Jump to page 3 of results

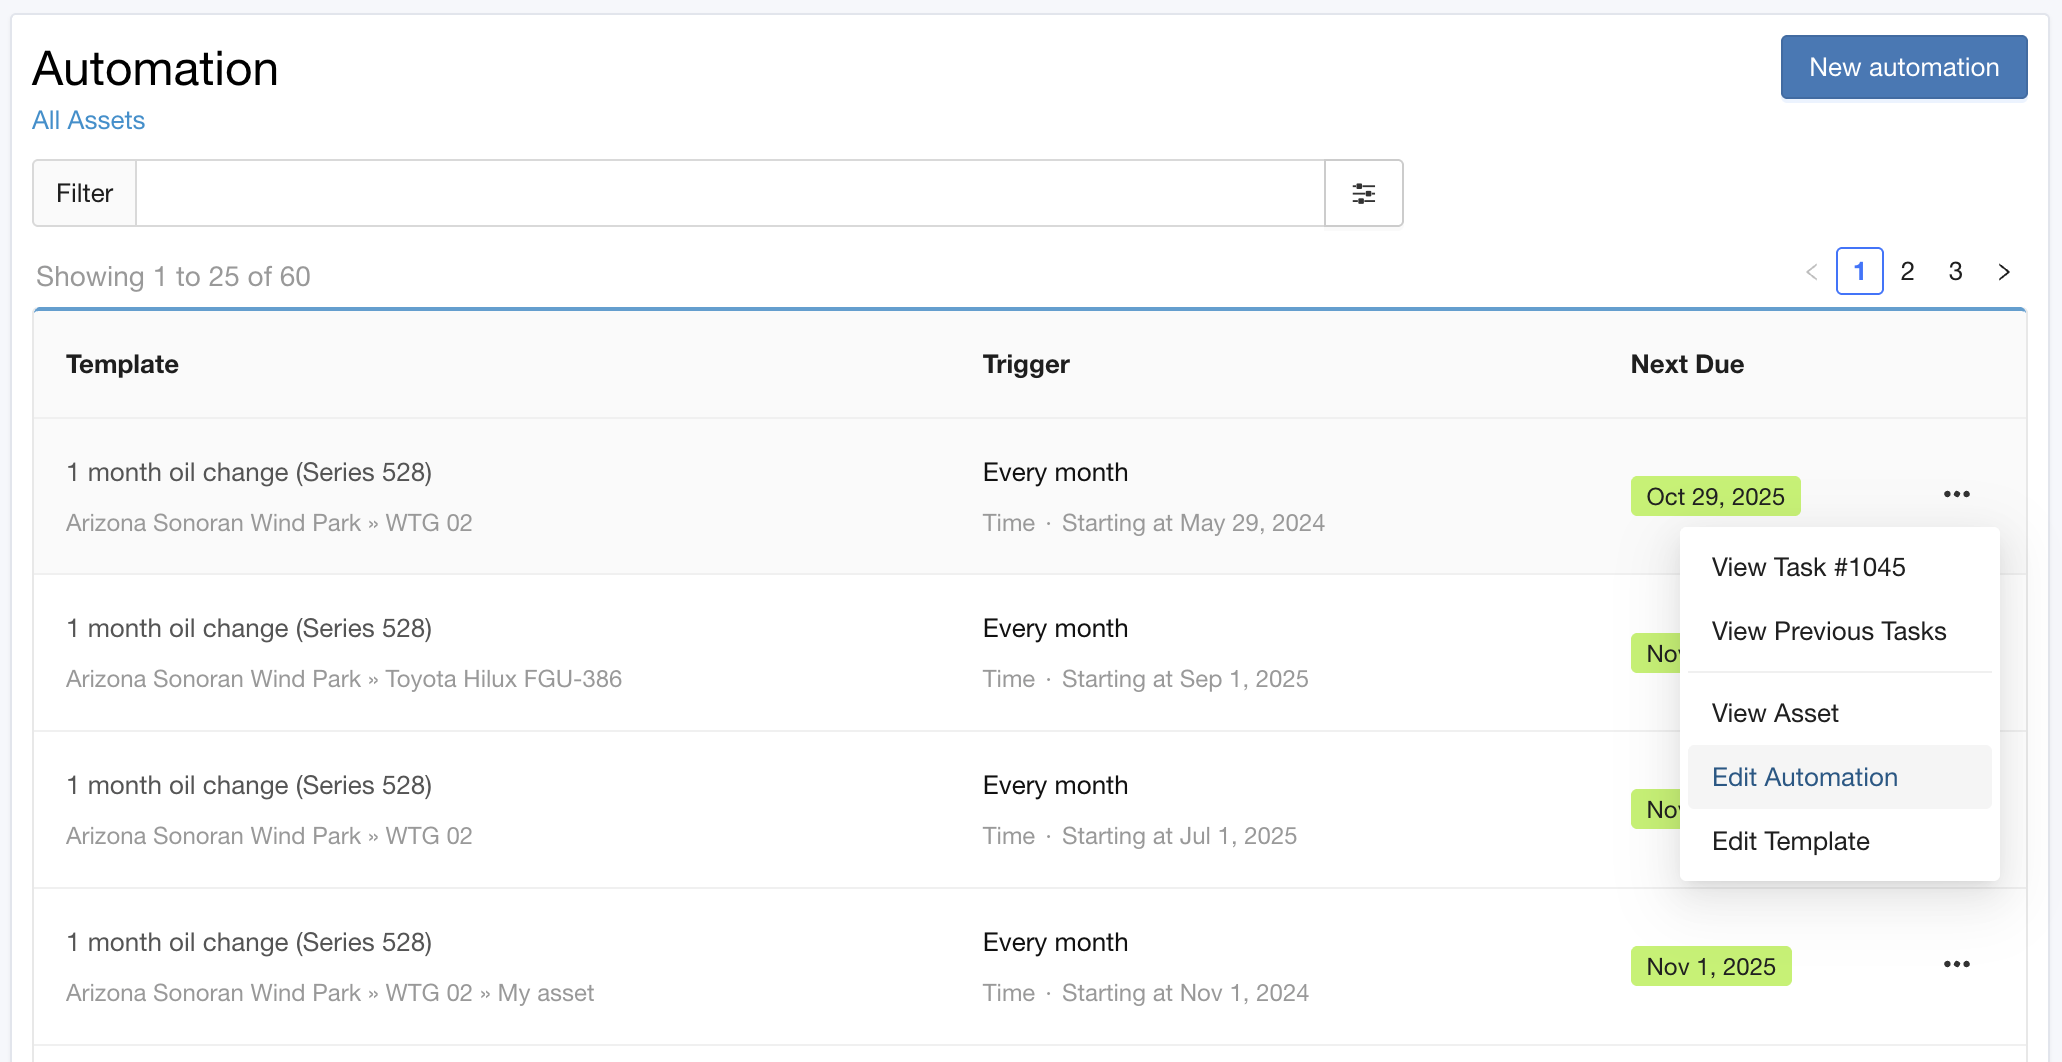1955,272
